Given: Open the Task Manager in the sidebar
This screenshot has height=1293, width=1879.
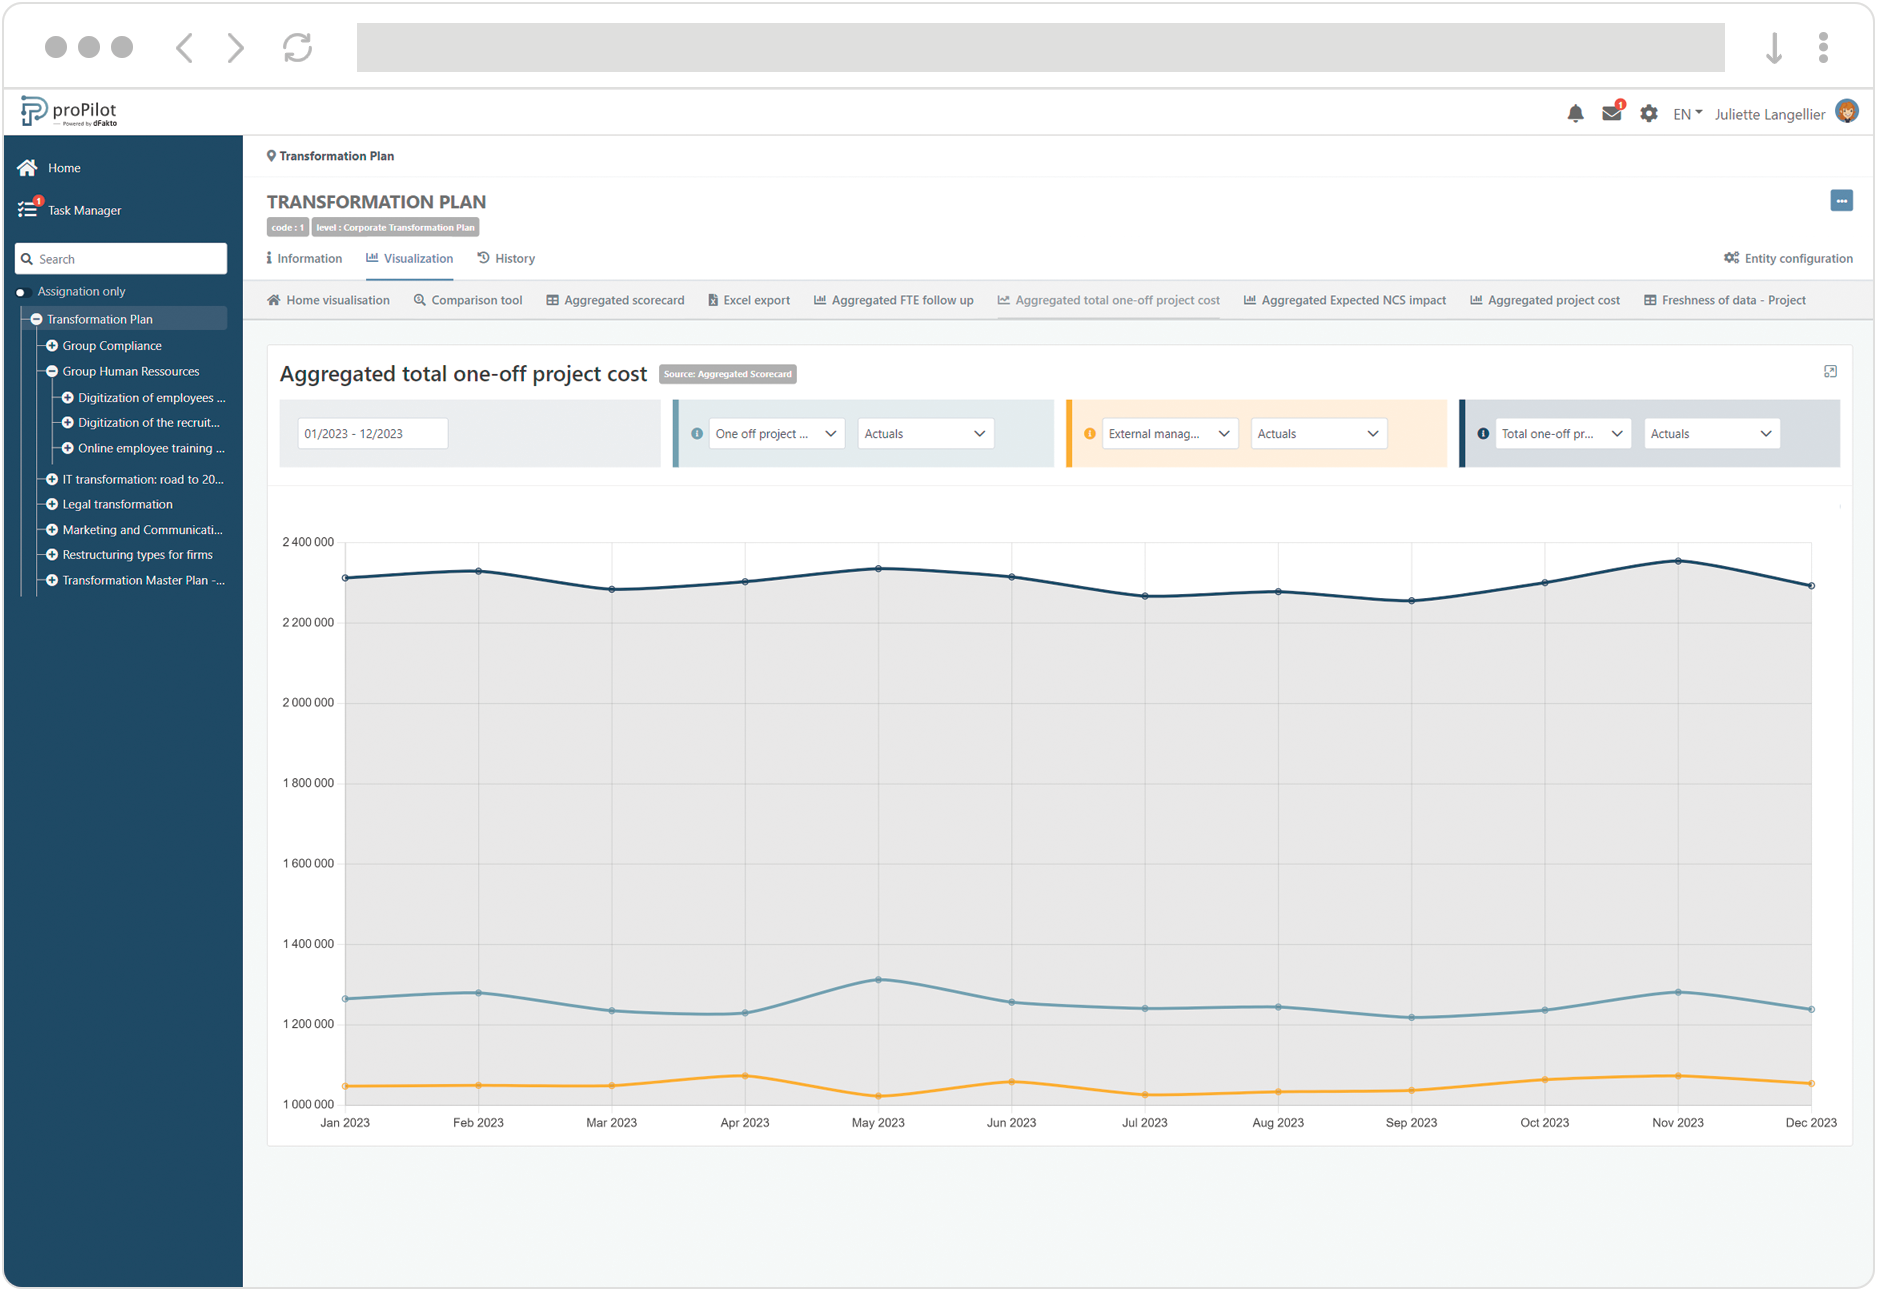Looking at the screenshot, I should pyautogui.click(x=83, y=210).
